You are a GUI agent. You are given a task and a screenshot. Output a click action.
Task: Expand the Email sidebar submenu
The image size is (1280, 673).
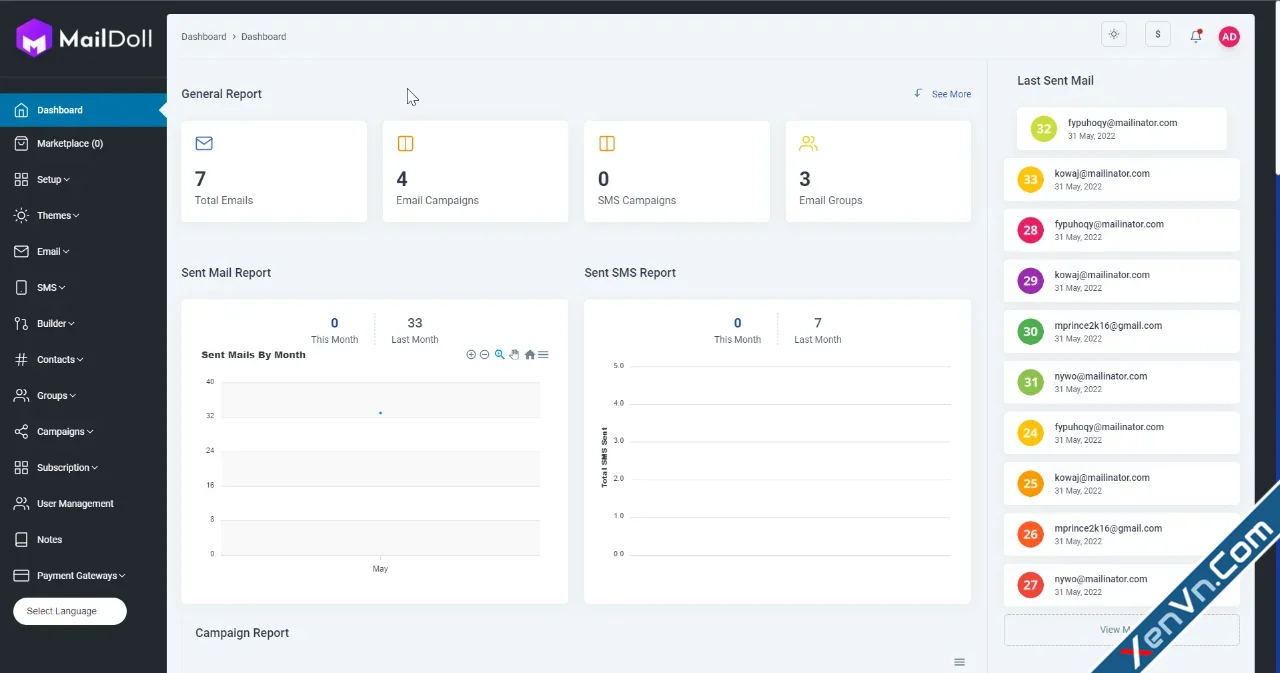click(x=53, y=252)
